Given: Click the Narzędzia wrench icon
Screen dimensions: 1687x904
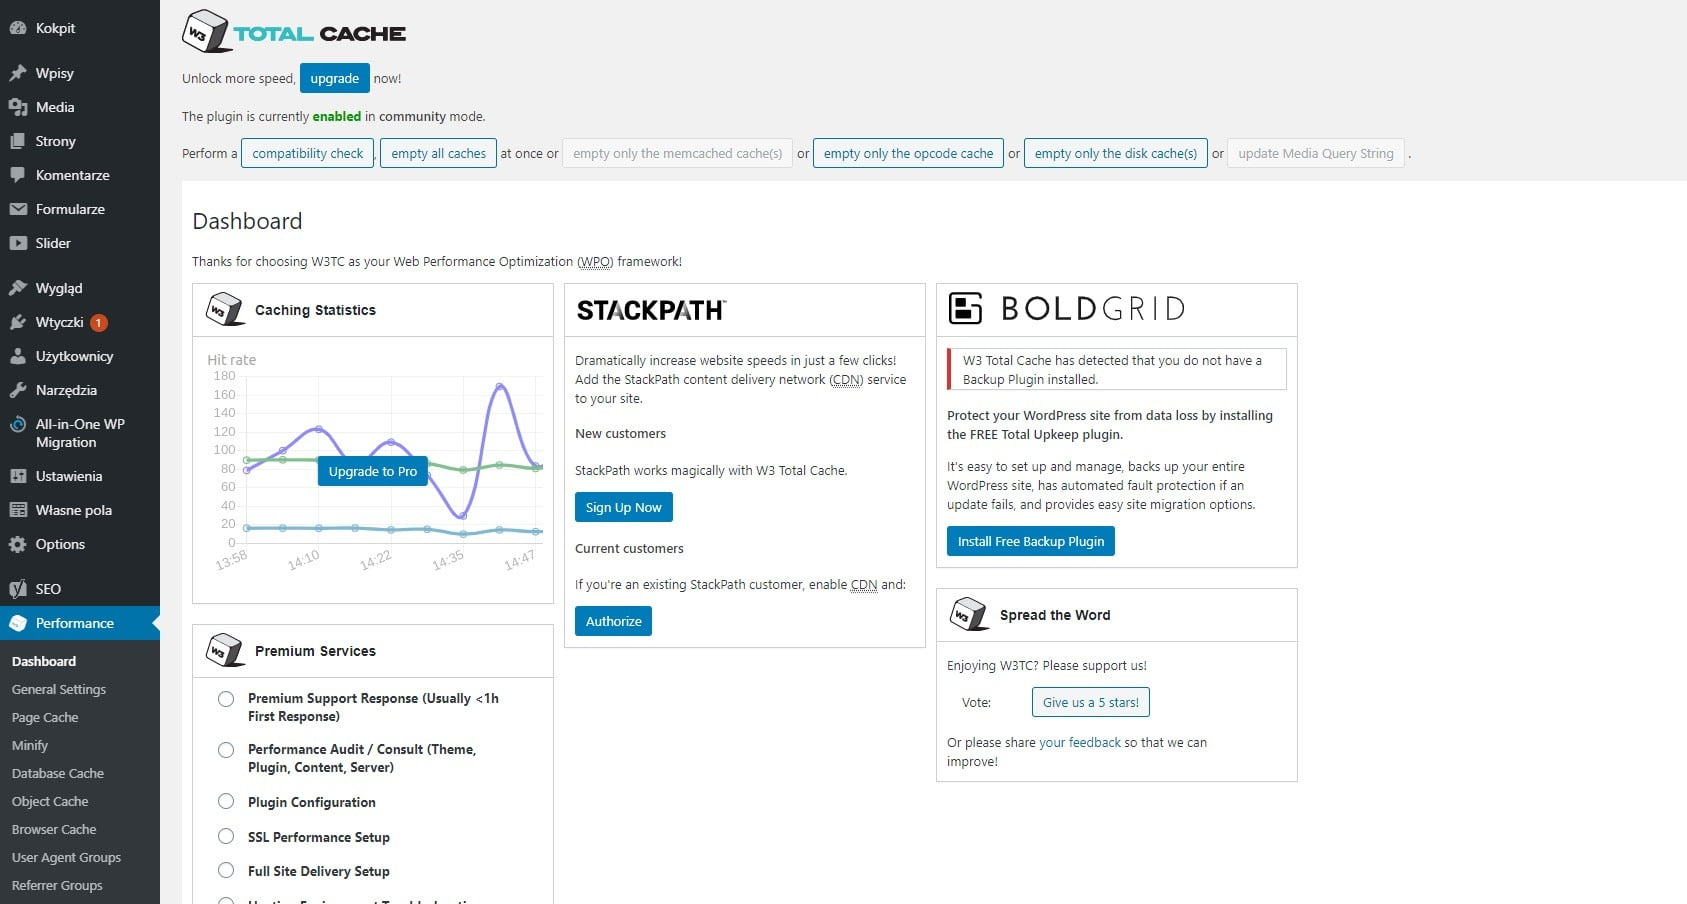Looking at the screenshot, I should pyautogui.click(x=17, y=390).
